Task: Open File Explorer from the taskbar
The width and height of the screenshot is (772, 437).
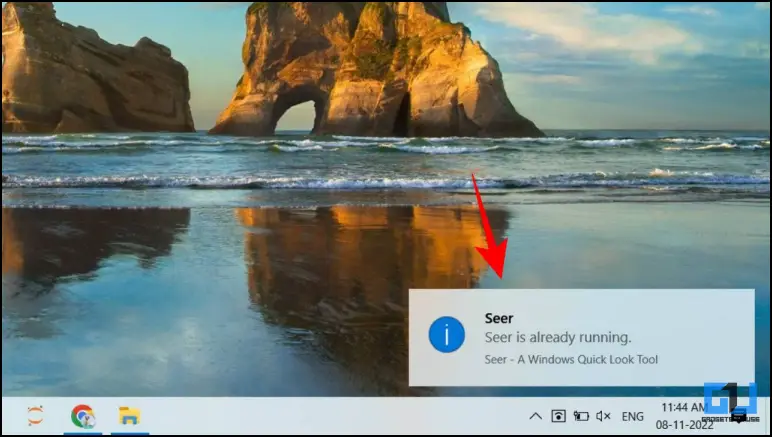Action: tap(129, 416)
